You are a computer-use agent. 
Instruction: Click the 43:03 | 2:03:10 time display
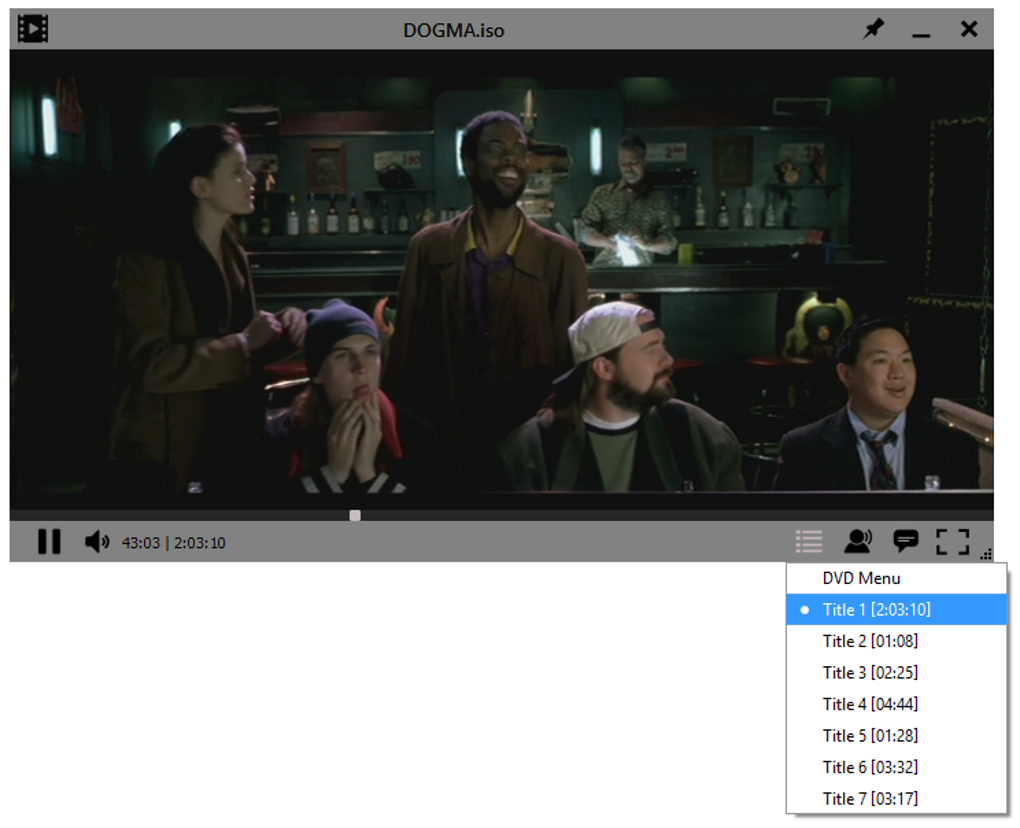click(174, 542)
